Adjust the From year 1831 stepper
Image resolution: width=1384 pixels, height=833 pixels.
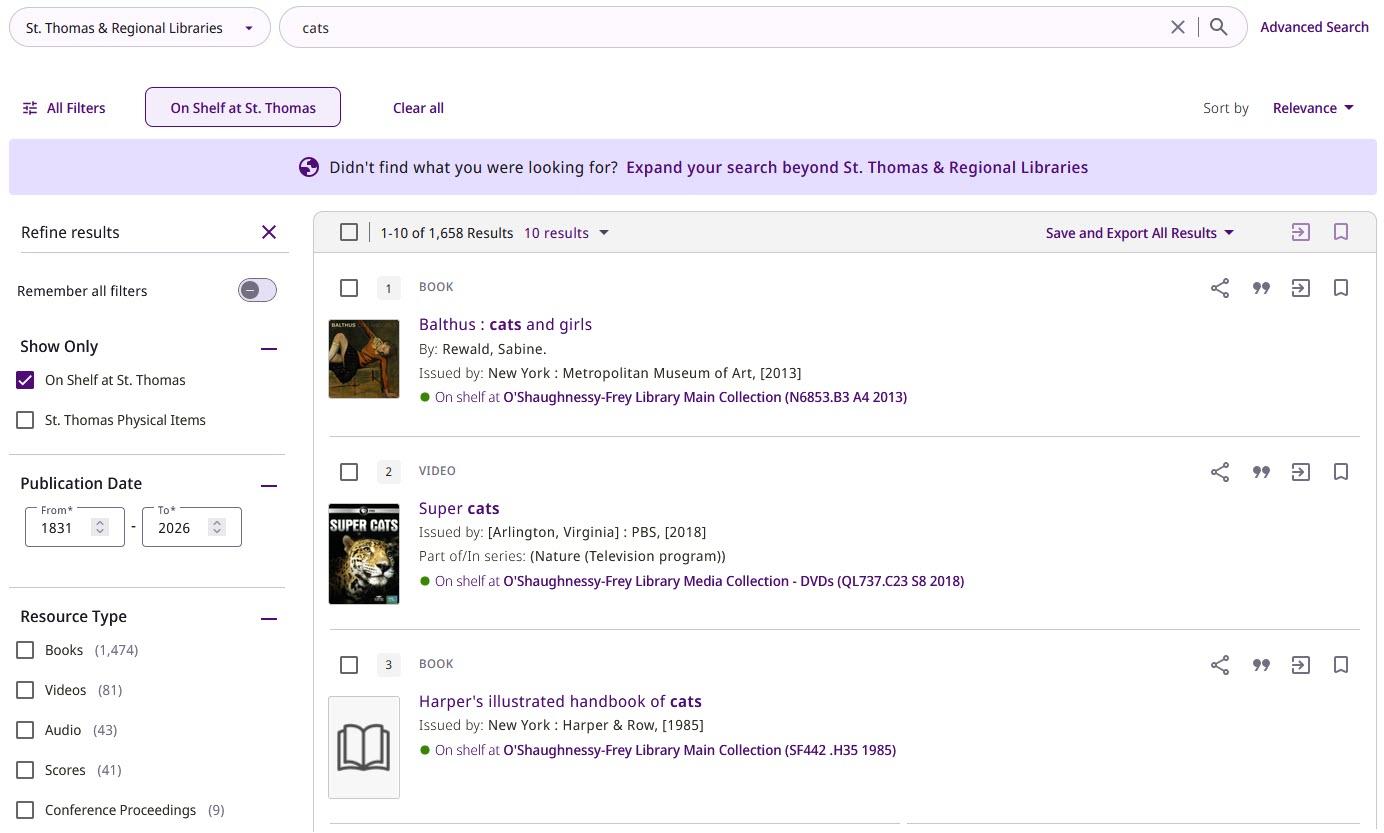pyautogui.click(x=100, y=527)
